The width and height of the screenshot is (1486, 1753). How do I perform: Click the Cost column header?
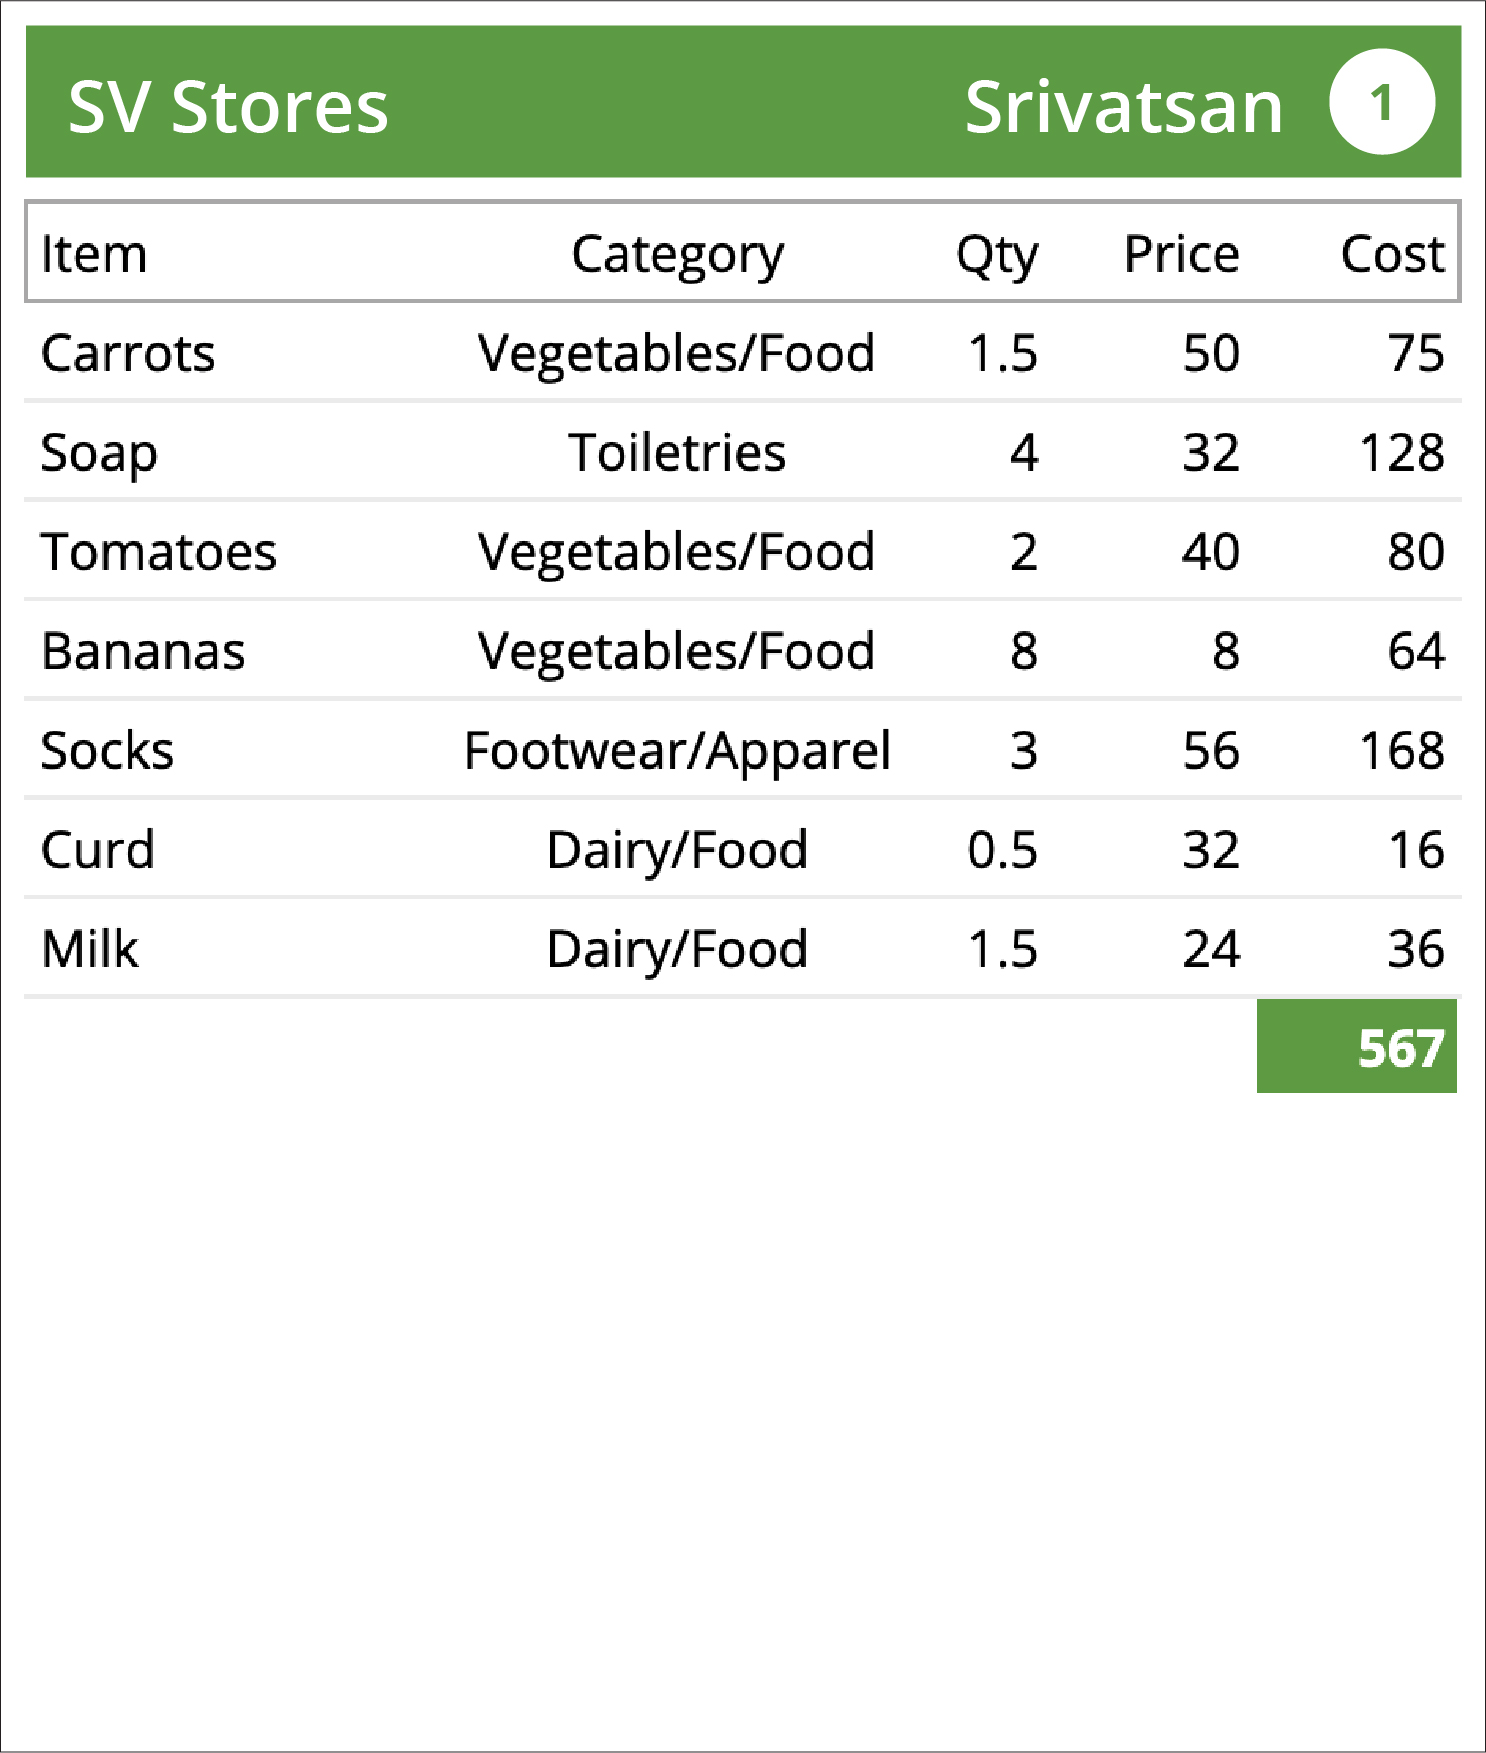1393,254
